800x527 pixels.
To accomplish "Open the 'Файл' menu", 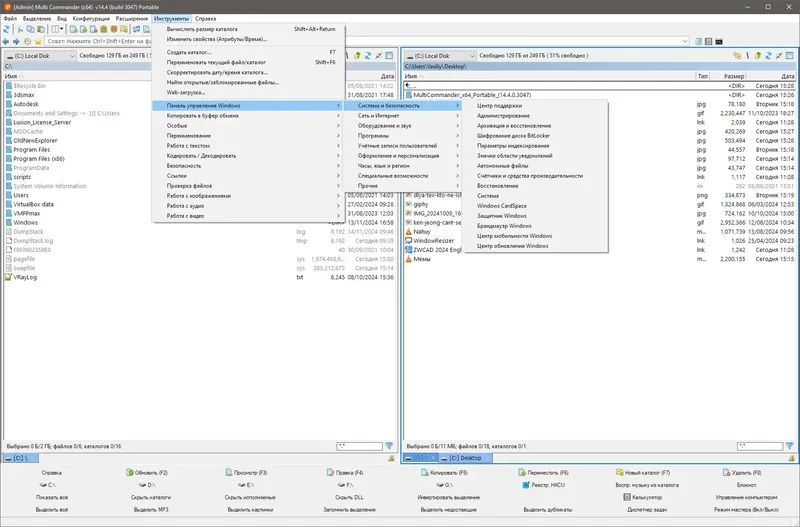I will click(x=10, y=18).
